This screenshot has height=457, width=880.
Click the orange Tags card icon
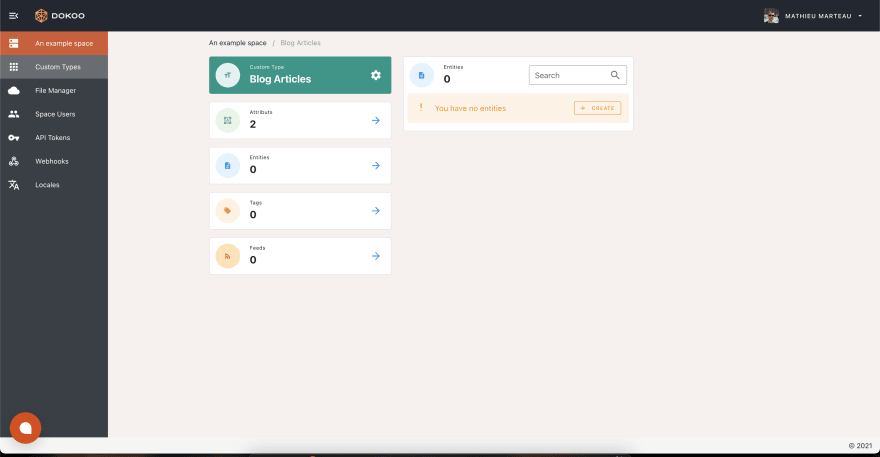(228, 211)
